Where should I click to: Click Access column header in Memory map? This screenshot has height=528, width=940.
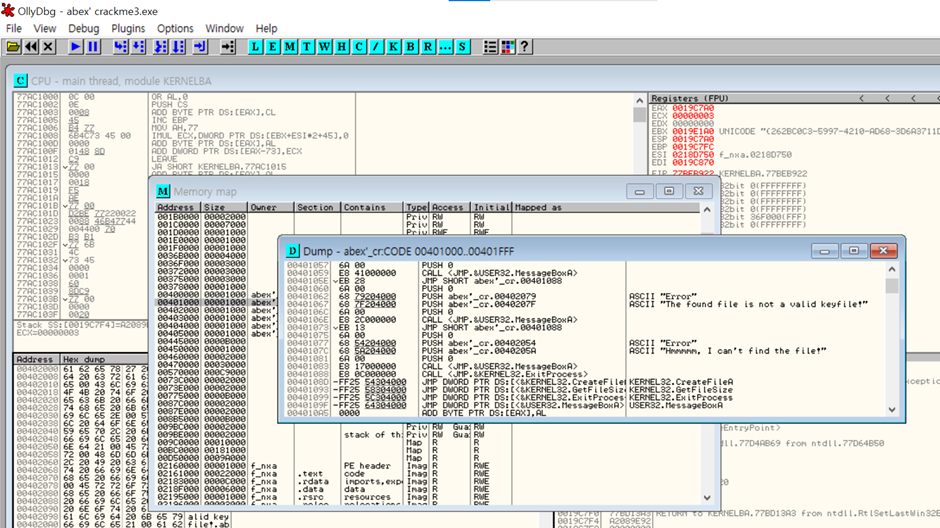[450, 207]
